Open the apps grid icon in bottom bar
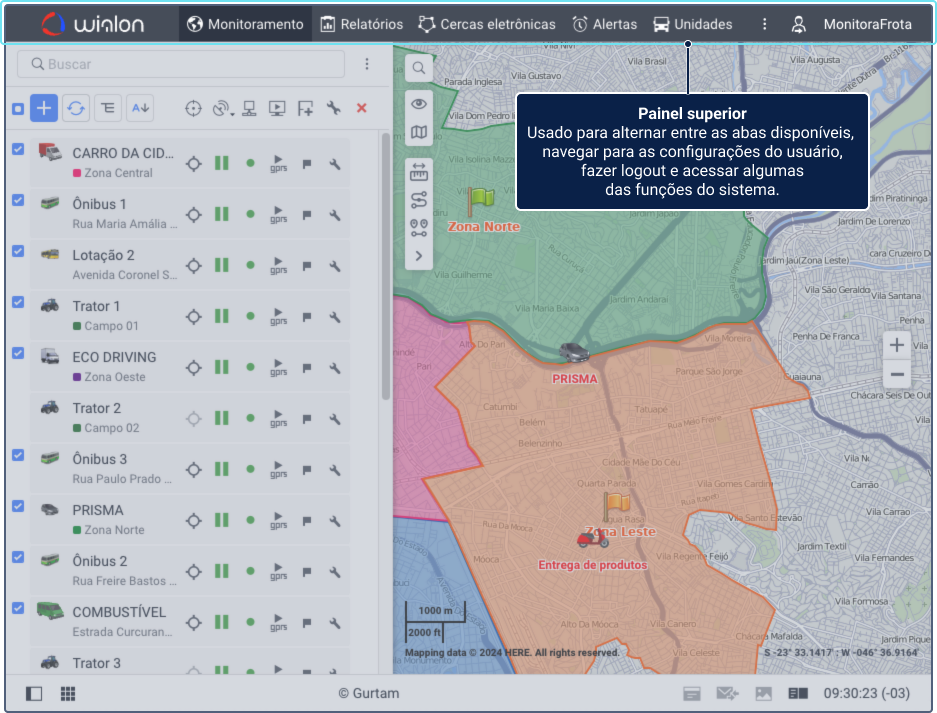Screen dimensions: 937x713 (x=68, y=693)
